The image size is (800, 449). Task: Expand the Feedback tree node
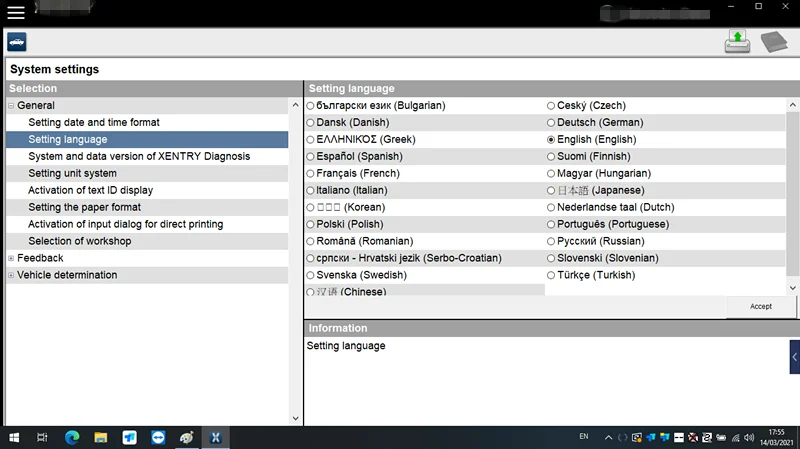pos(11,258)
